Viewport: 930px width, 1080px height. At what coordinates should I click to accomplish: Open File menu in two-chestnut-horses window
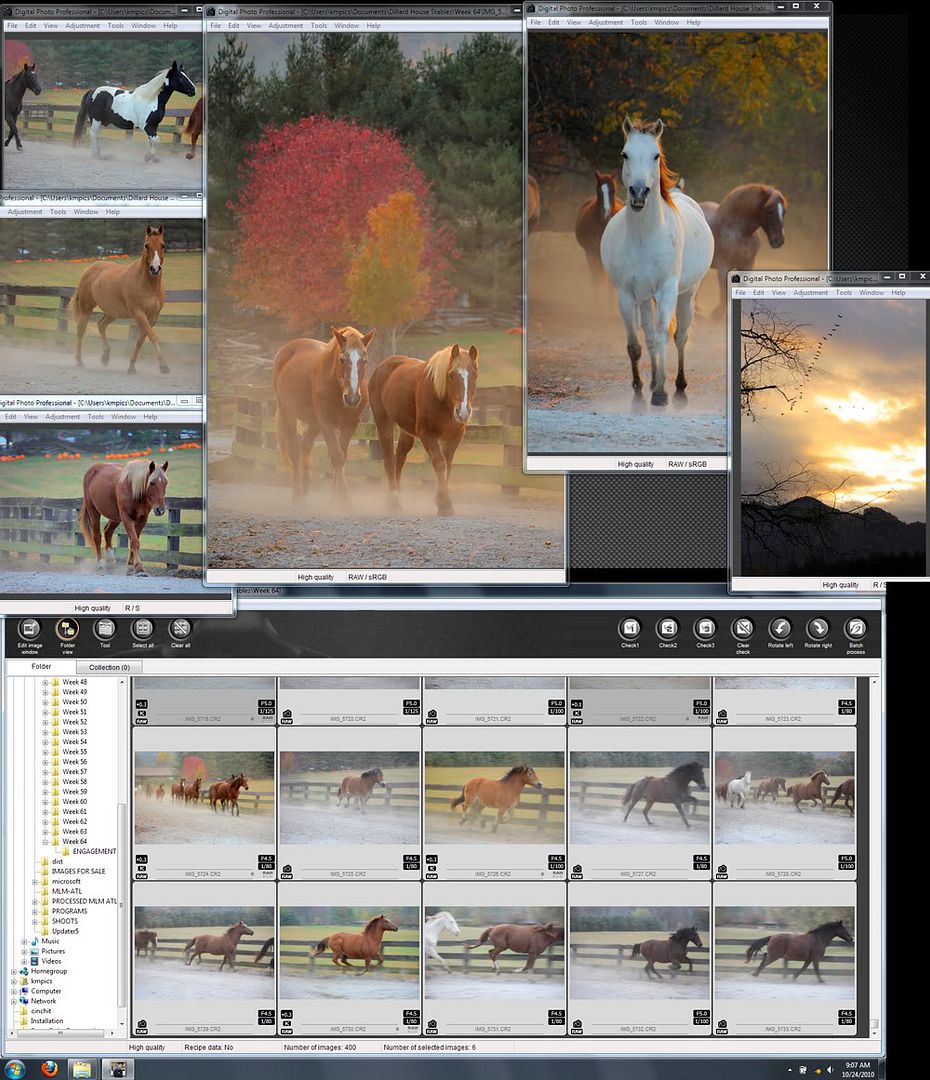coord(216,25)
